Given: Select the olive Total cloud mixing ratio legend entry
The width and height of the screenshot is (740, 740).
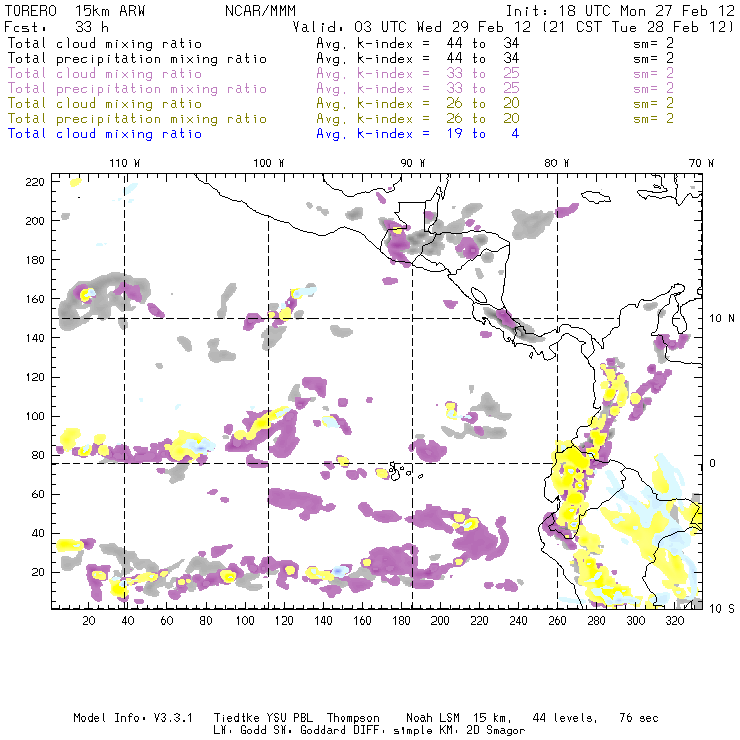Looking at the screenshot, I should (105, 104).
